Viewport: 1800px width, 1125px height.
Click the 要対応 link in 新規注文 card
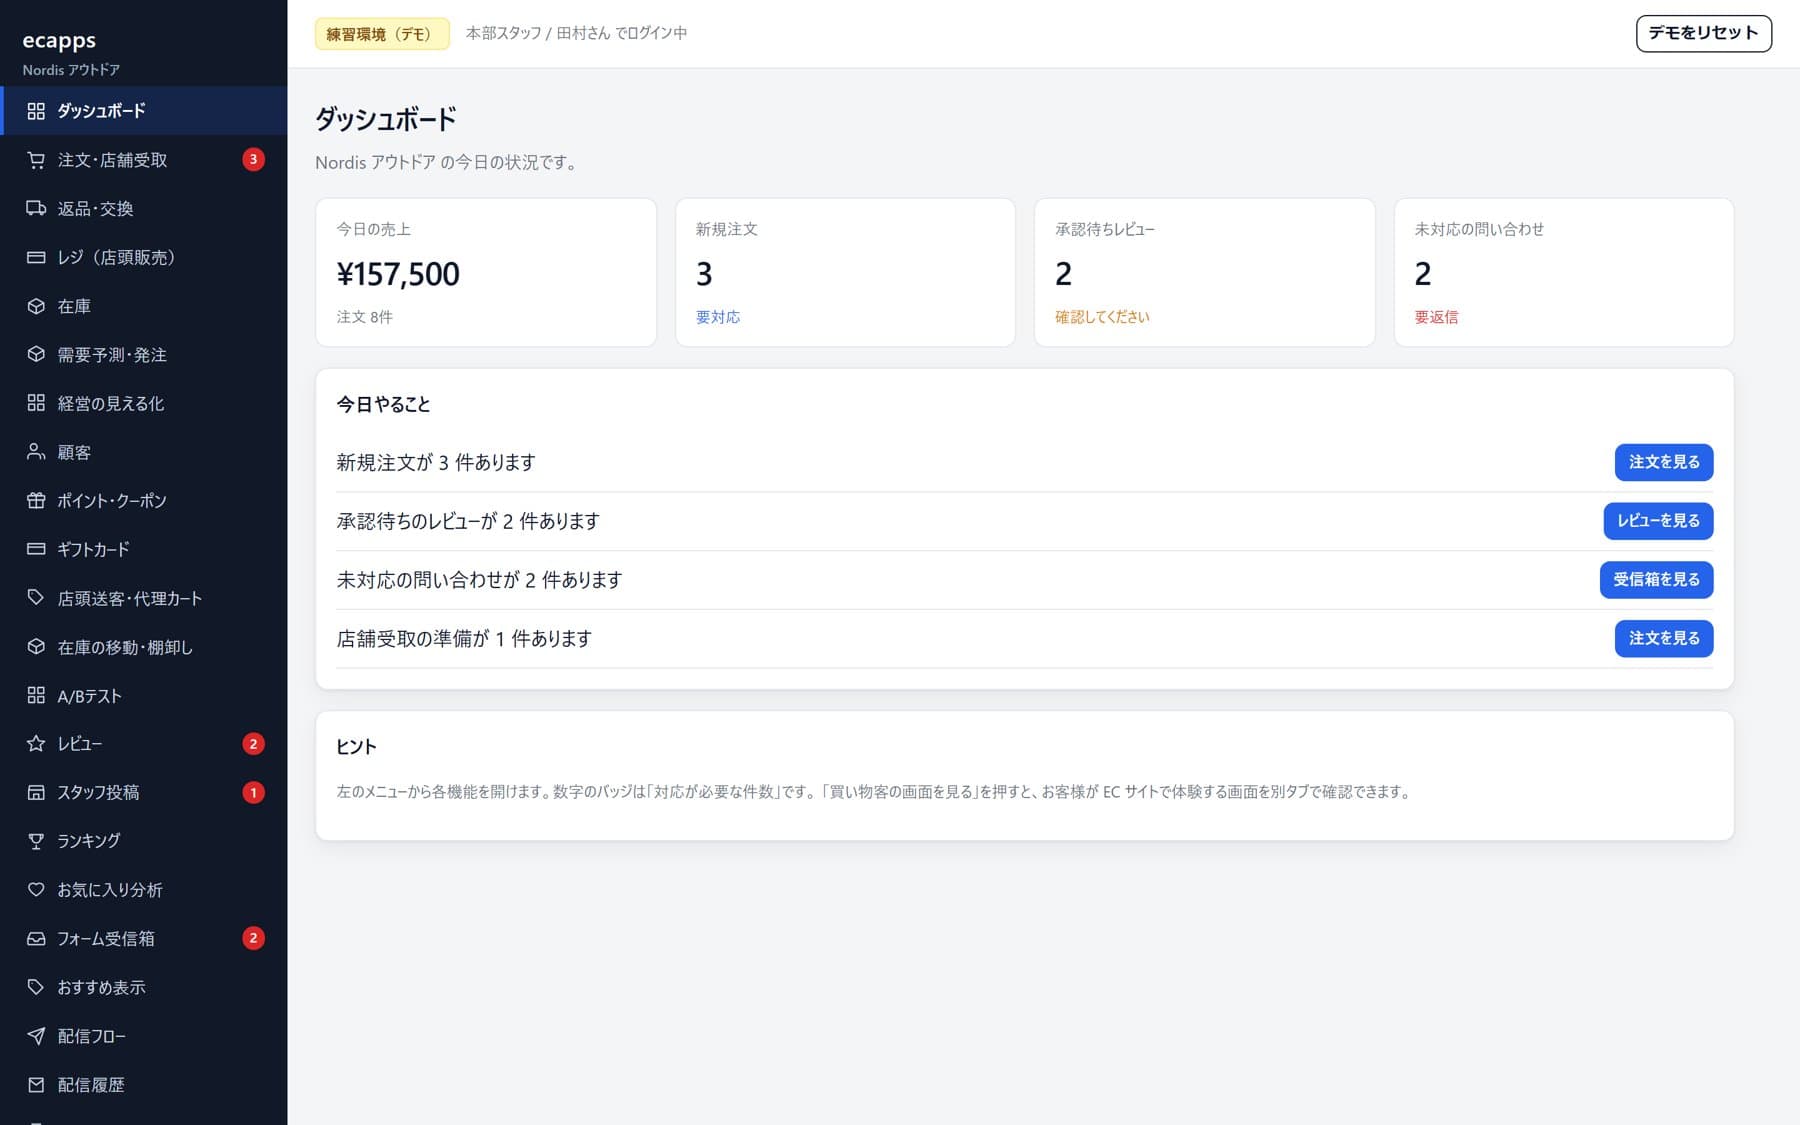(x=718, y=317)
